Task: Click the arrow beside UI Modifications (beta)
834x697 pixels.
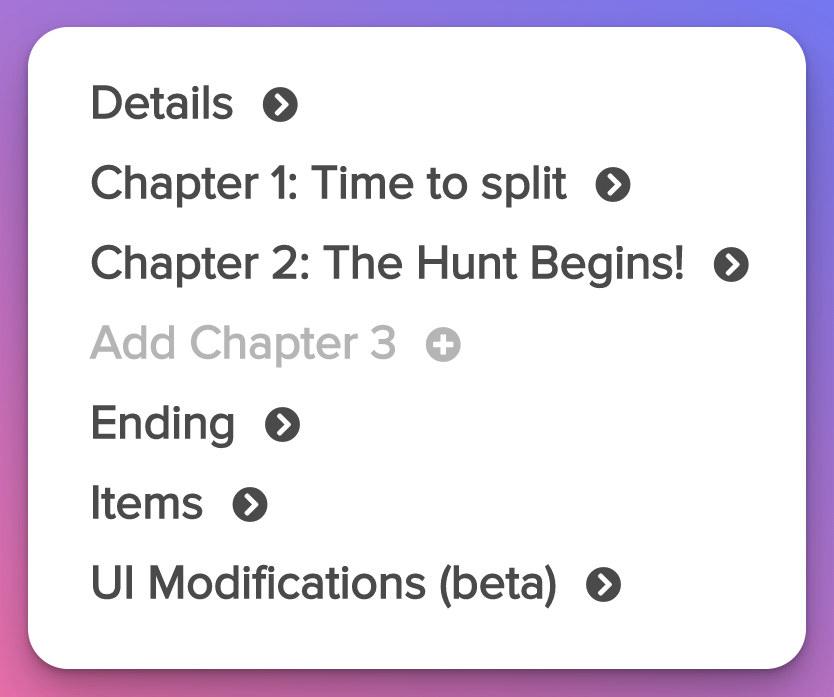Action: (601, 584)
